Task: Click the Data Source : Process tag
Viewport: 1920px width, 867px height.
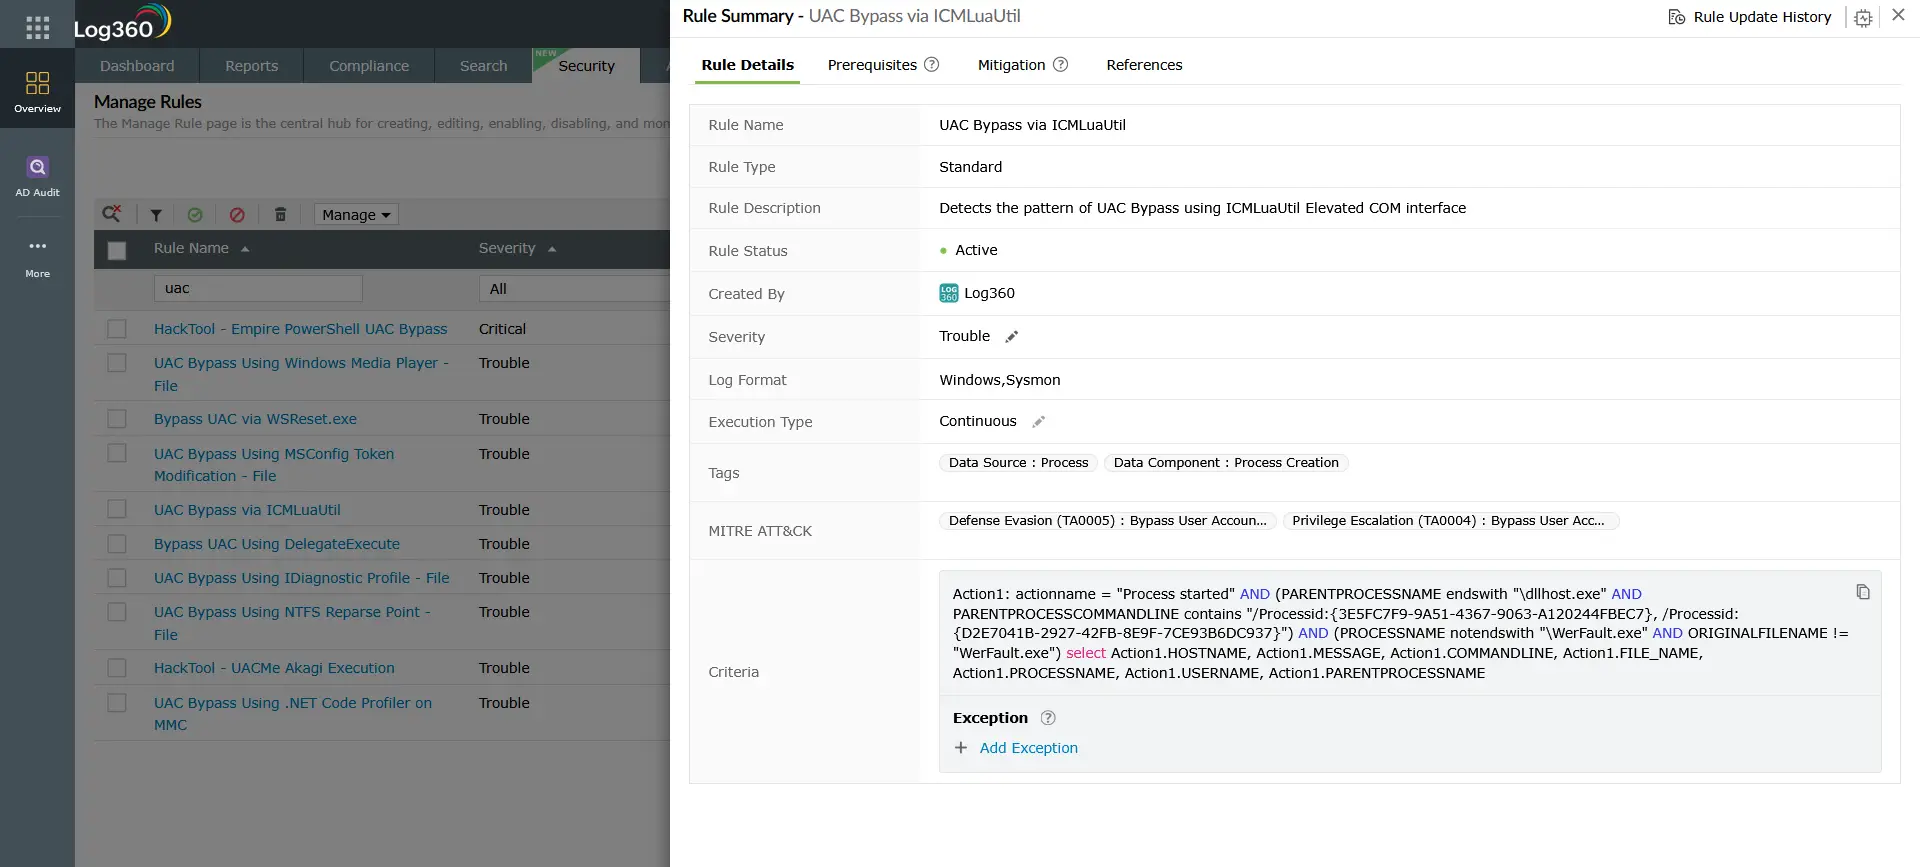Action: 1018,463
